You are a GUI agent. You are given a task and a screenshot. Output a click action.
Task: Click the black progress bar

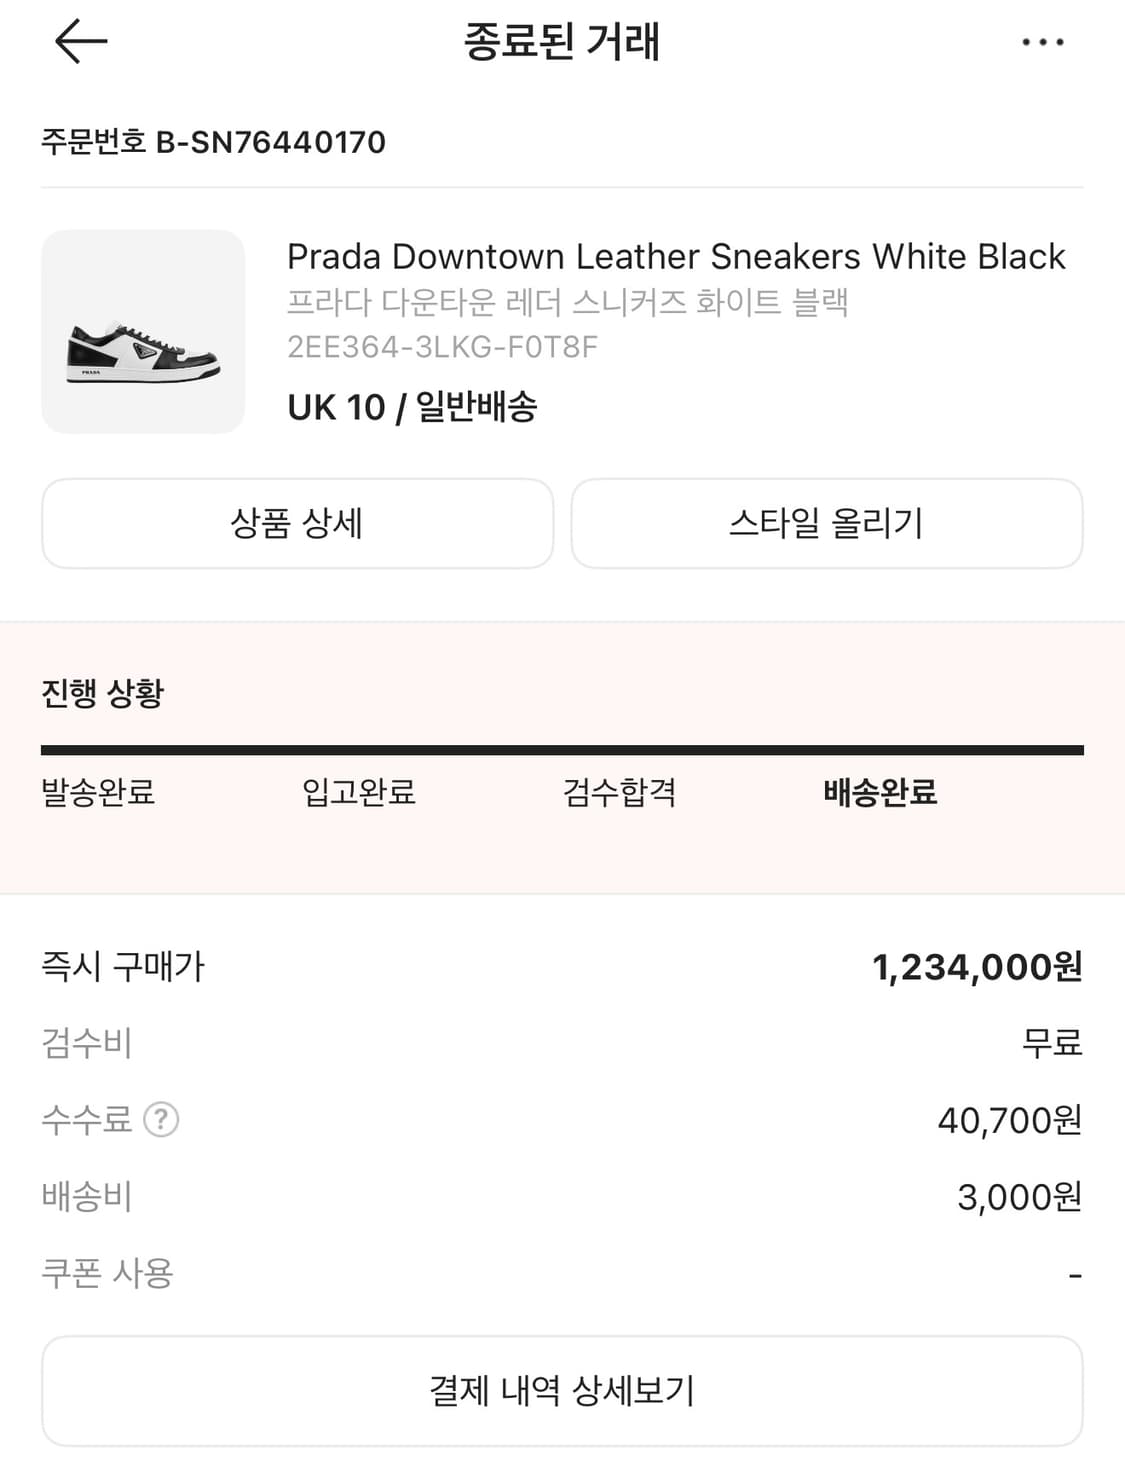coord(562,750)
